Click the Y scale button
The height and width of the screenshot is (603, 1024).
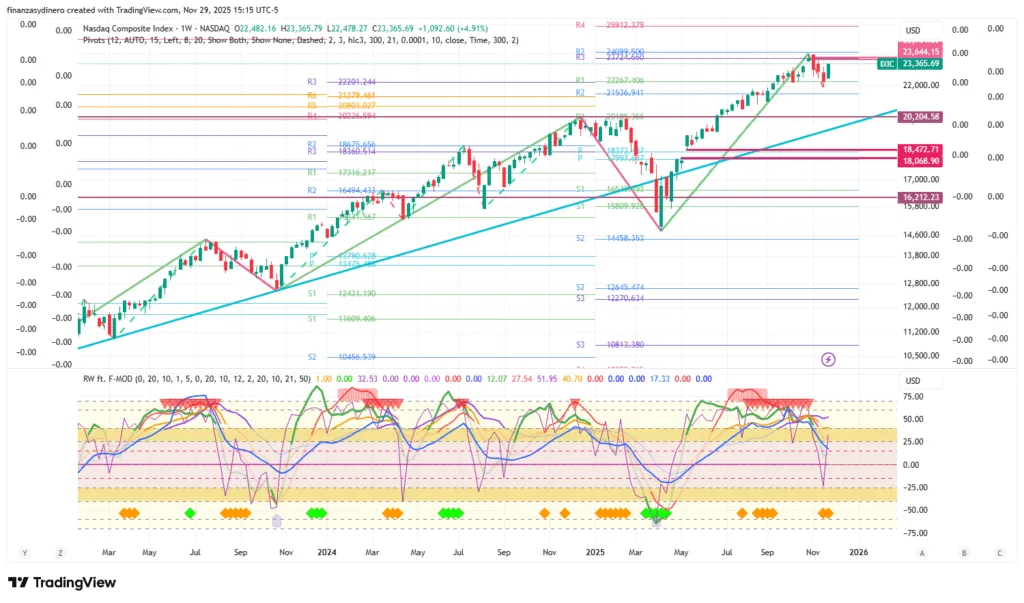coord(24,552)
